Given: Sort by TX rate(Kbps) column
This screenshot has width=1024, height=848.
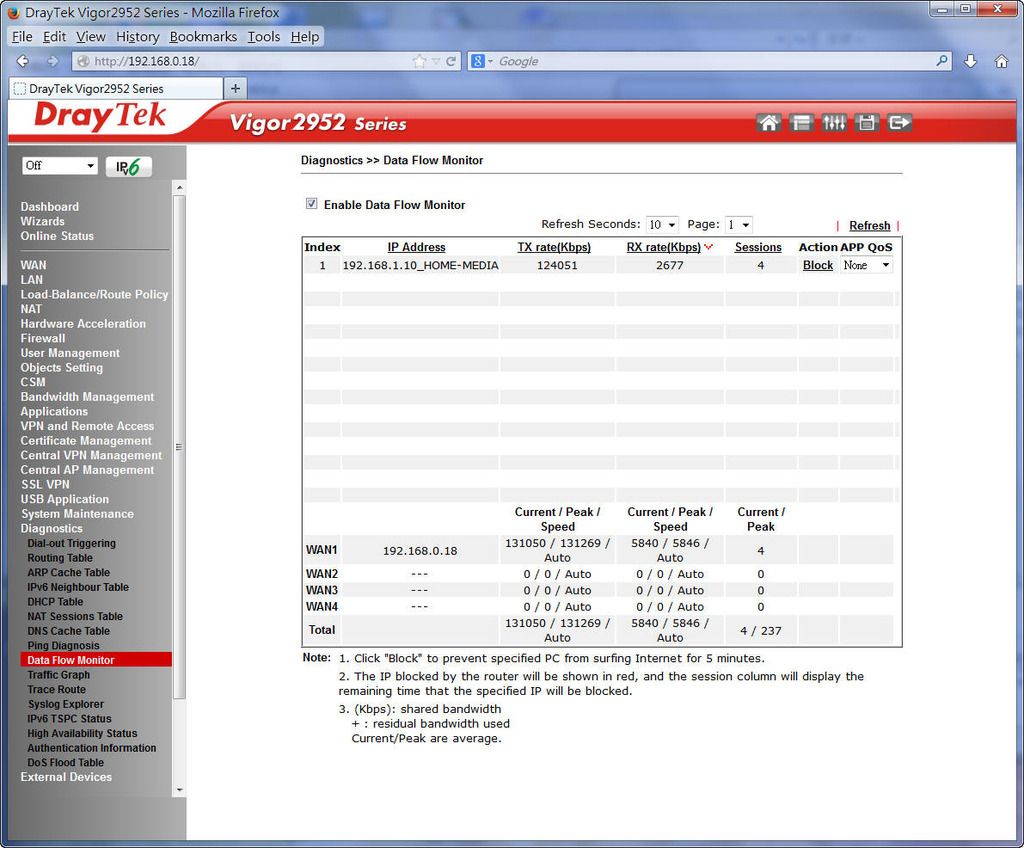Looking at the screenshot, I should point(554,247).
